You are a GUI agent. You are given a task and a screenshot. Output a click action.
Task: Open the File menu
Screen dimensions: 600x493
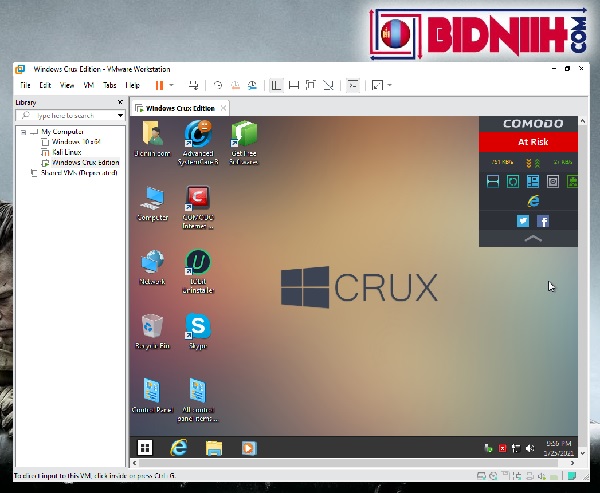pyautogui.click(x=25, y=85)
